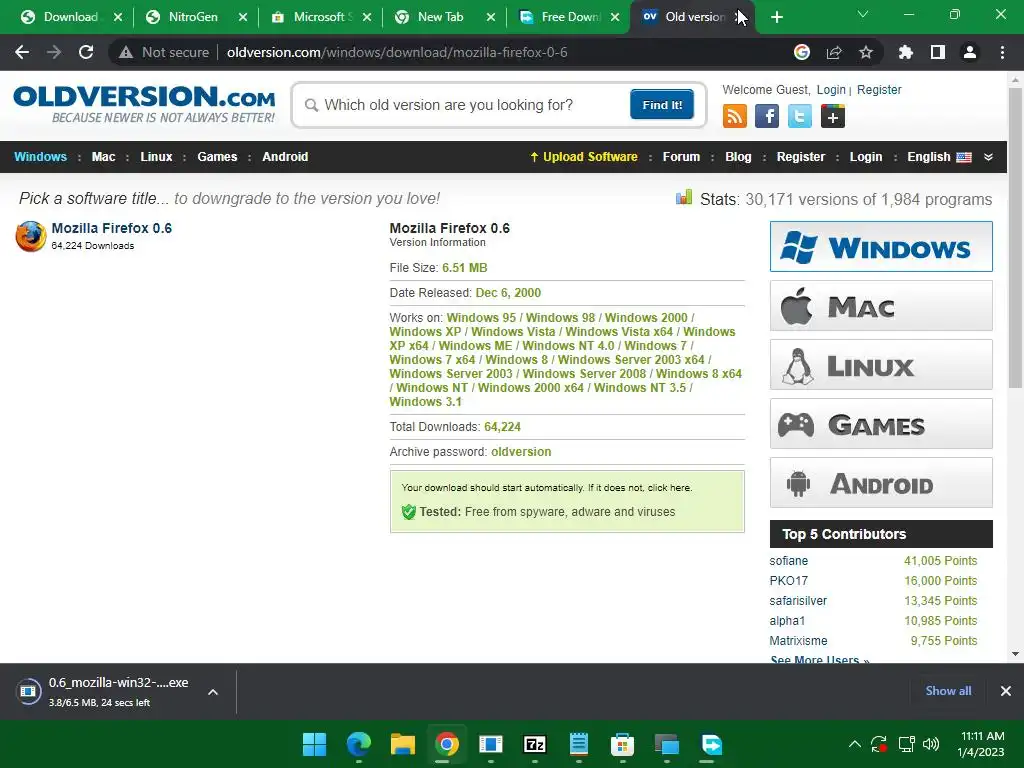Open Microsoft Edge from the taskbar
Viewport: 1024px width, 768px height.
(359, 744)
